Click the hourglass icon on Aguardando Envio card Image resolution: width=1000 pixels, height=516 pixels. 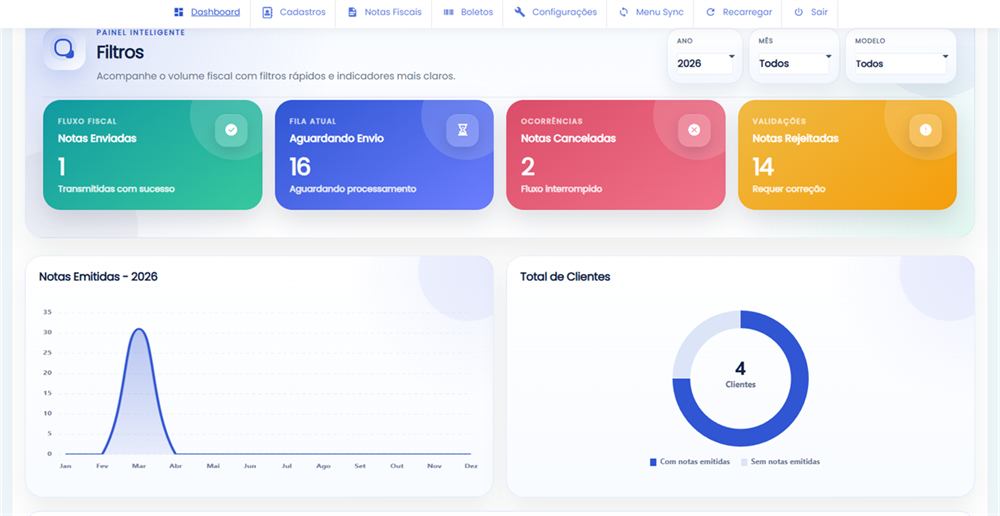[x=462, y=130]
